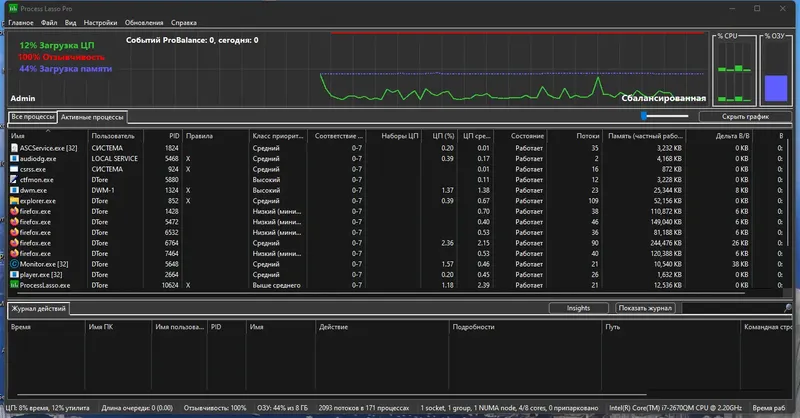Click the player.exe process icon
Image resolution: width=800 pixels, height=418 pixels.
click(x=14, y=275)
